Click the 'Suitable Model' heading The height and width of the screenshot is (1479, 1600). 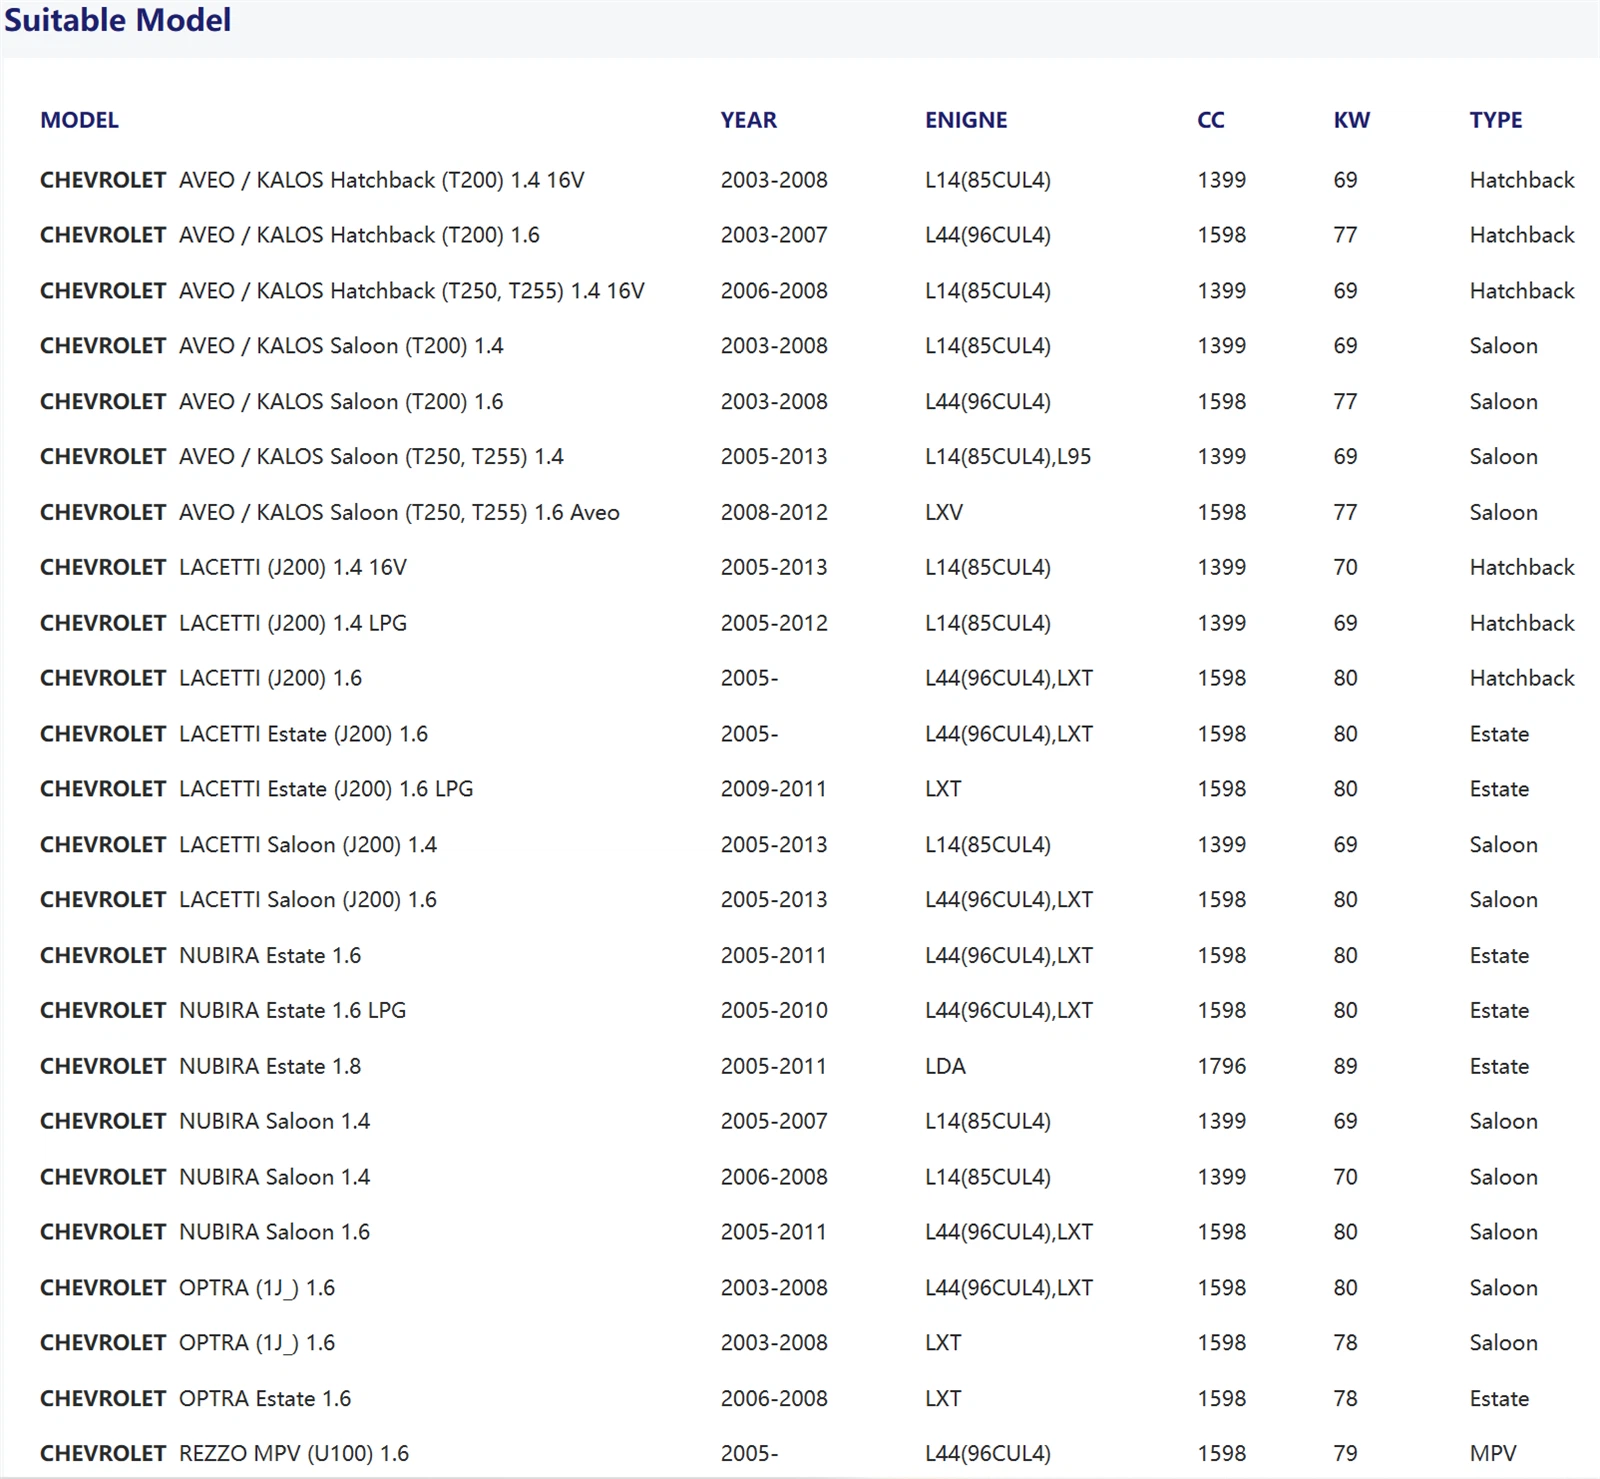point(117,20)
